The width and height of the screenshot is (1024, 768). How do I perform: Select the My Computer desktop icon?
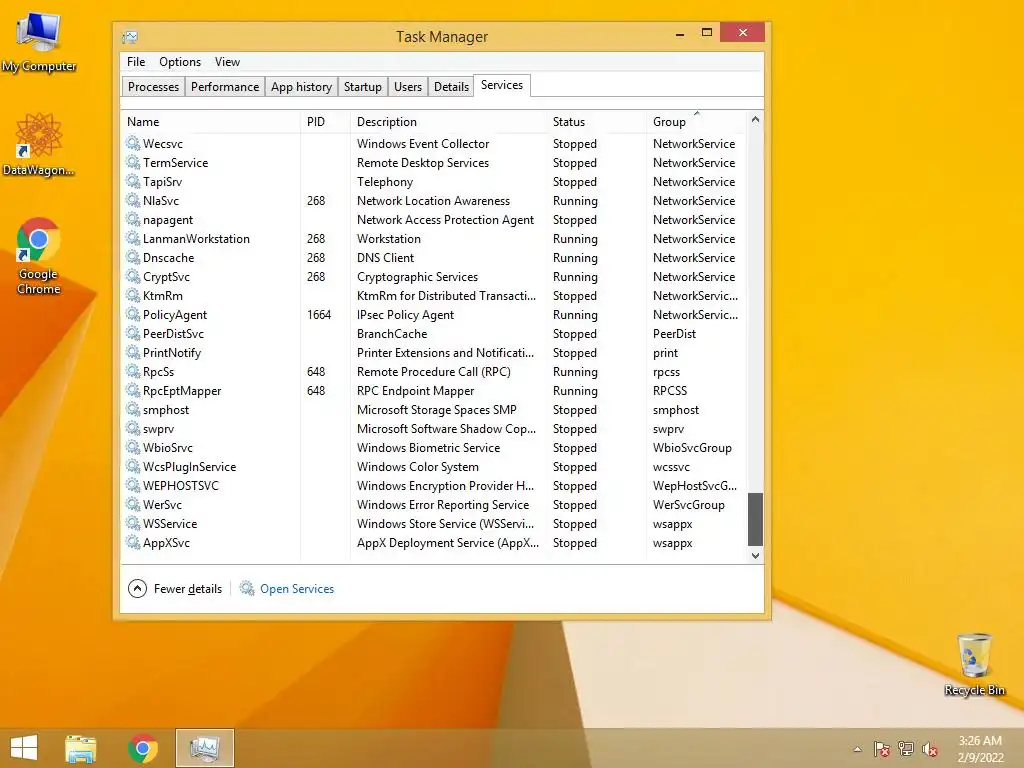[x=39, y=42]
